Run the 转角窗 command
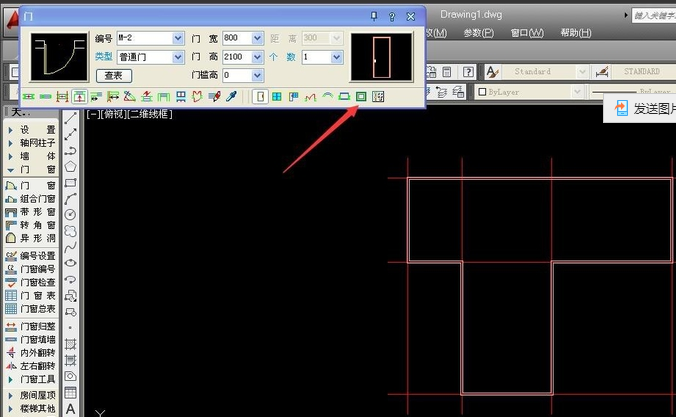The image size is (676, 417). click(x=31, y=225)
